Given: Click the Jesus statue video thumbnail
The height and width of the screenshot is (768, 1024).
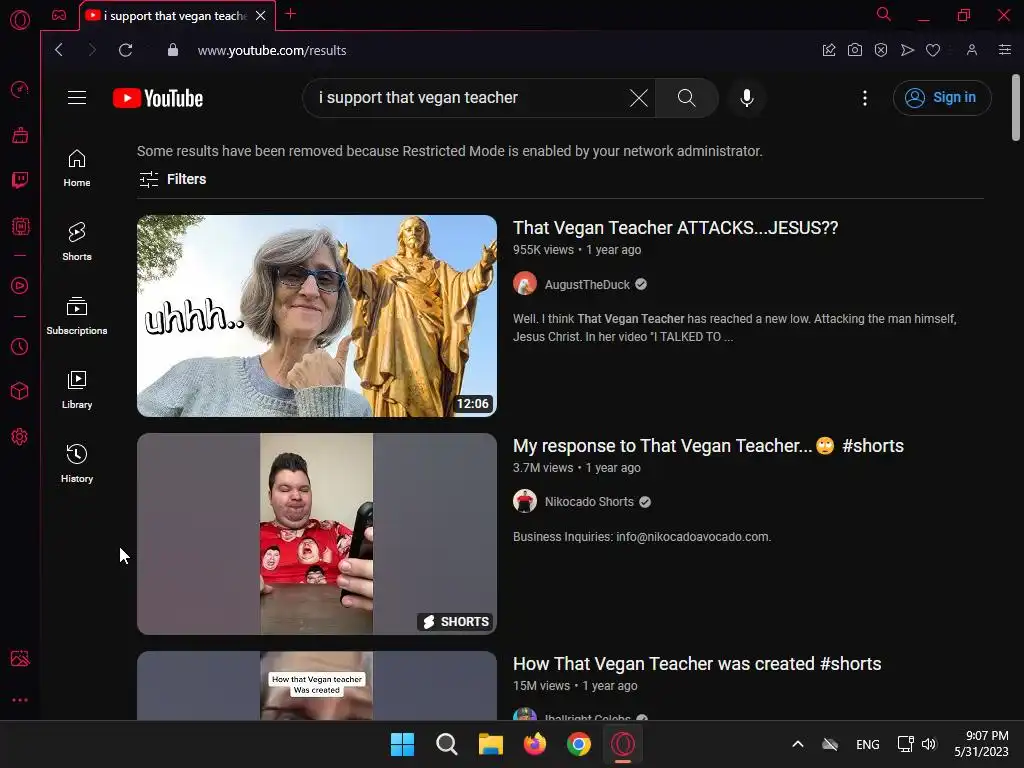Looking at the screenshot, I should 317,316.
